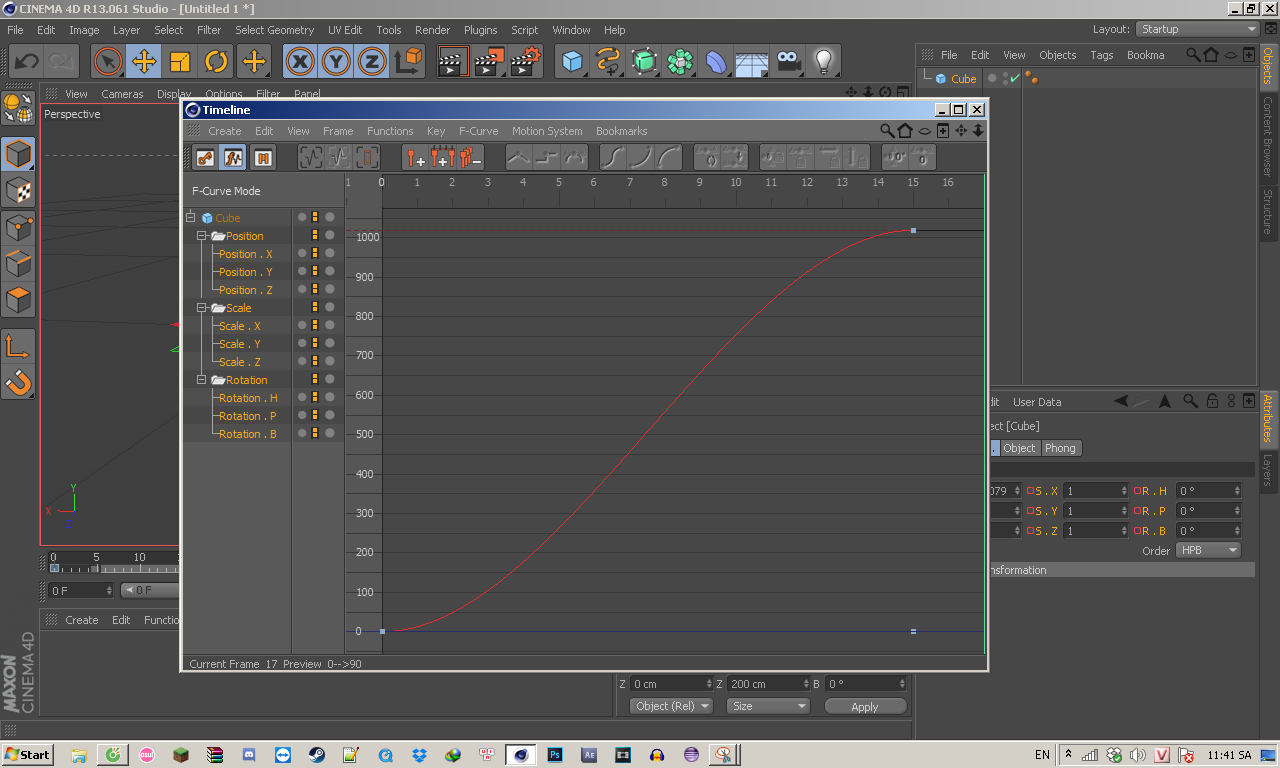Select the Move tool in main toolbar

[144, 62]
